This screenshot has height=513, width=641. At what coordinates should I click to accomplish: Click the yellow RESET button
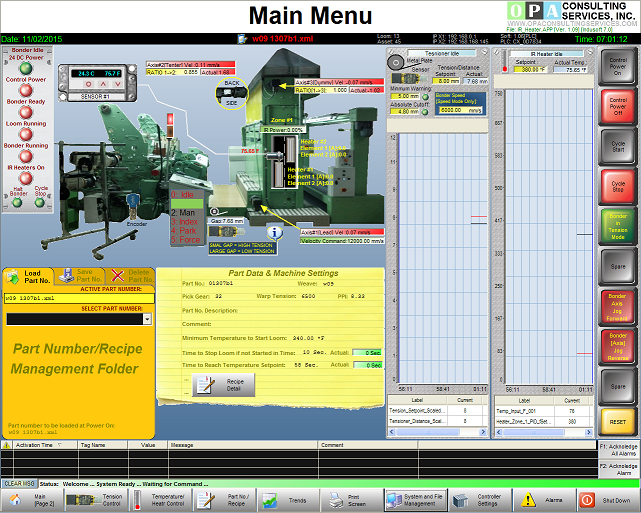coord(618,421)
